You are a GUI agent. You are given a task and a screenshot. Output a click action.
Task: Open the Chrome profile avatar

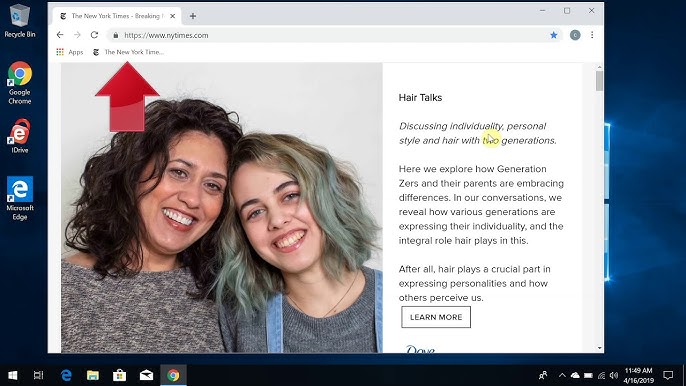tap(575, 35)
